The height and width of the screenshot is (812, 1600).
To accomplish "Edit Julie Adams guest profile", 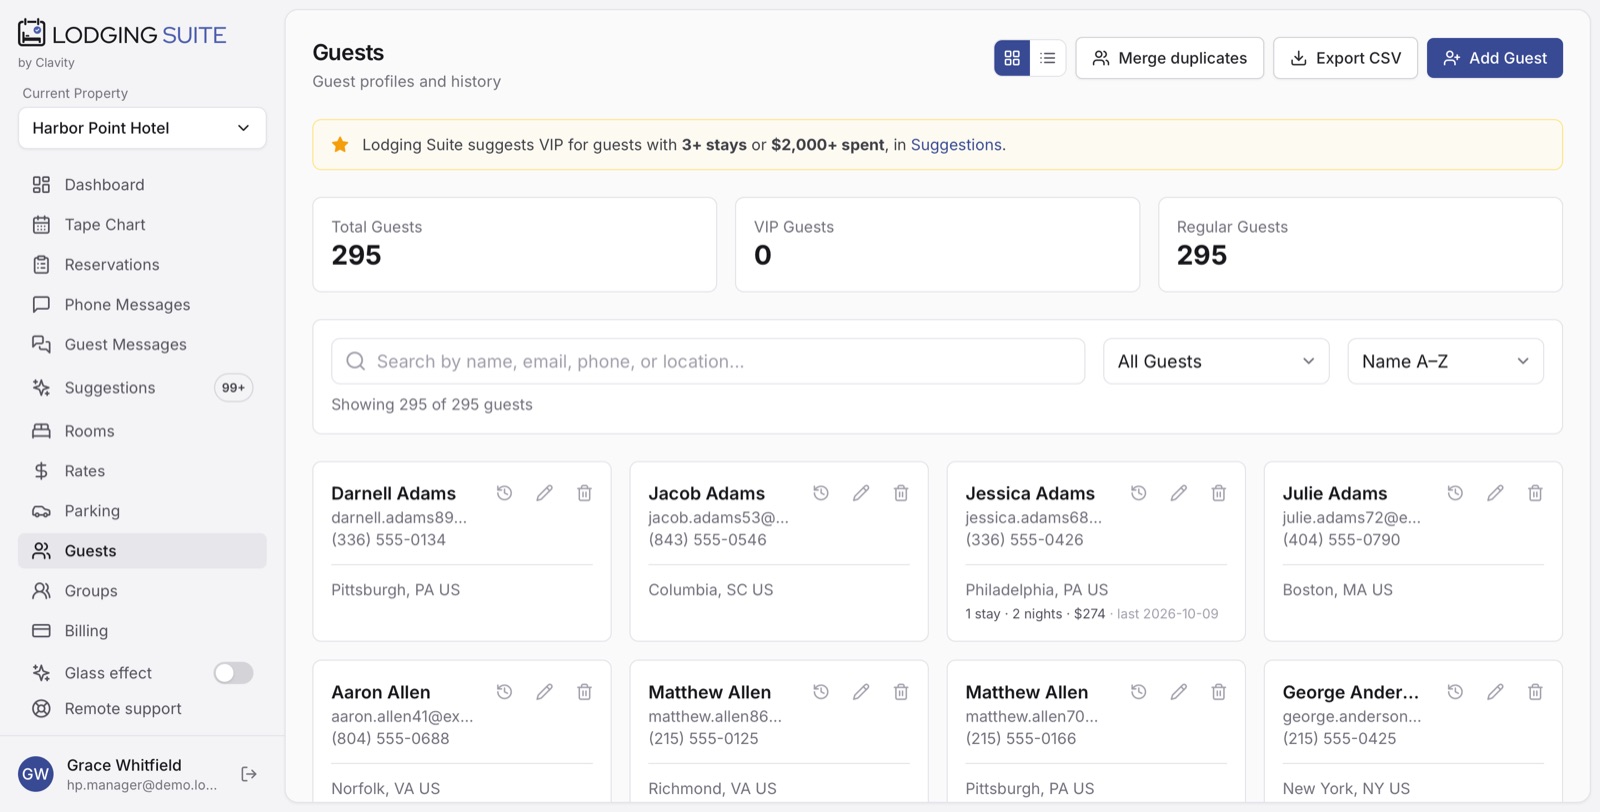I will pyautogui.click(x=1495, y=493).
